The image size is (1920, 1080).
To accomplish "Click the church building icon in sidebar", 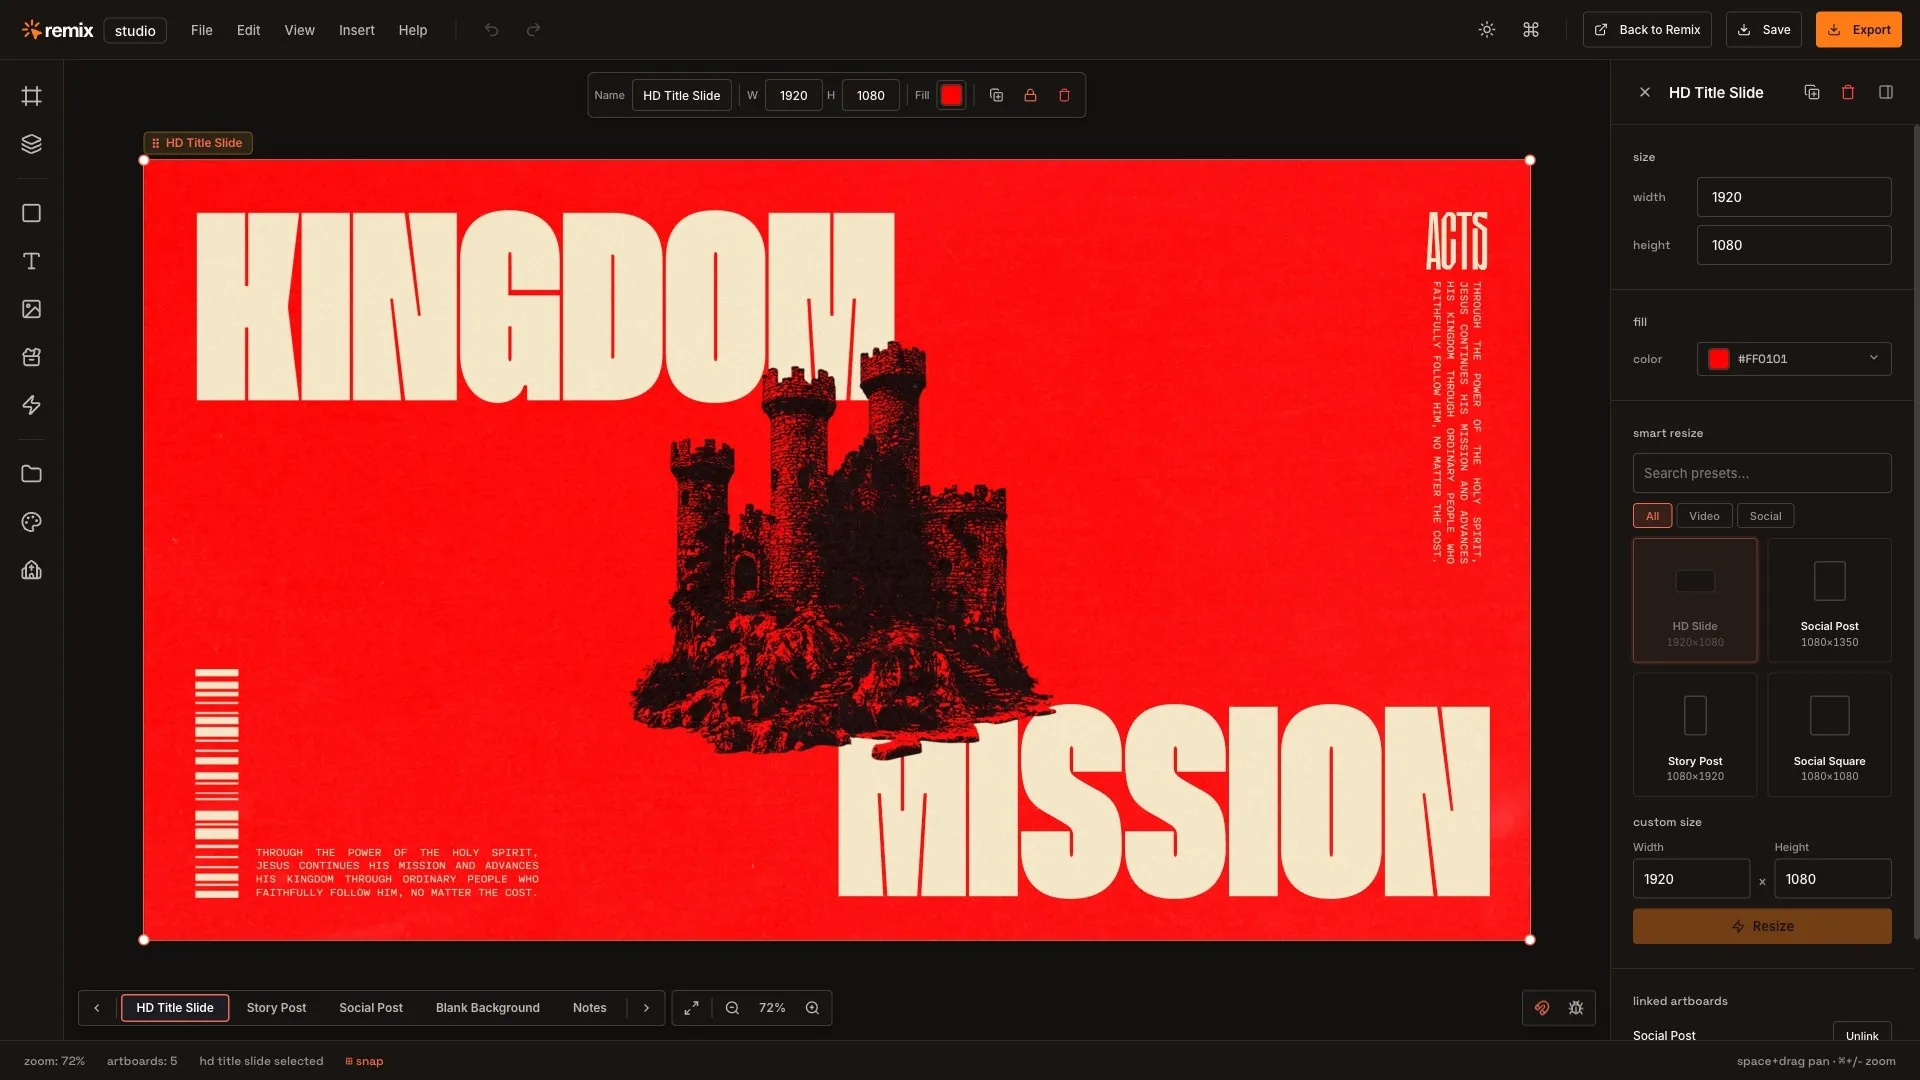I will coord(31,570).
